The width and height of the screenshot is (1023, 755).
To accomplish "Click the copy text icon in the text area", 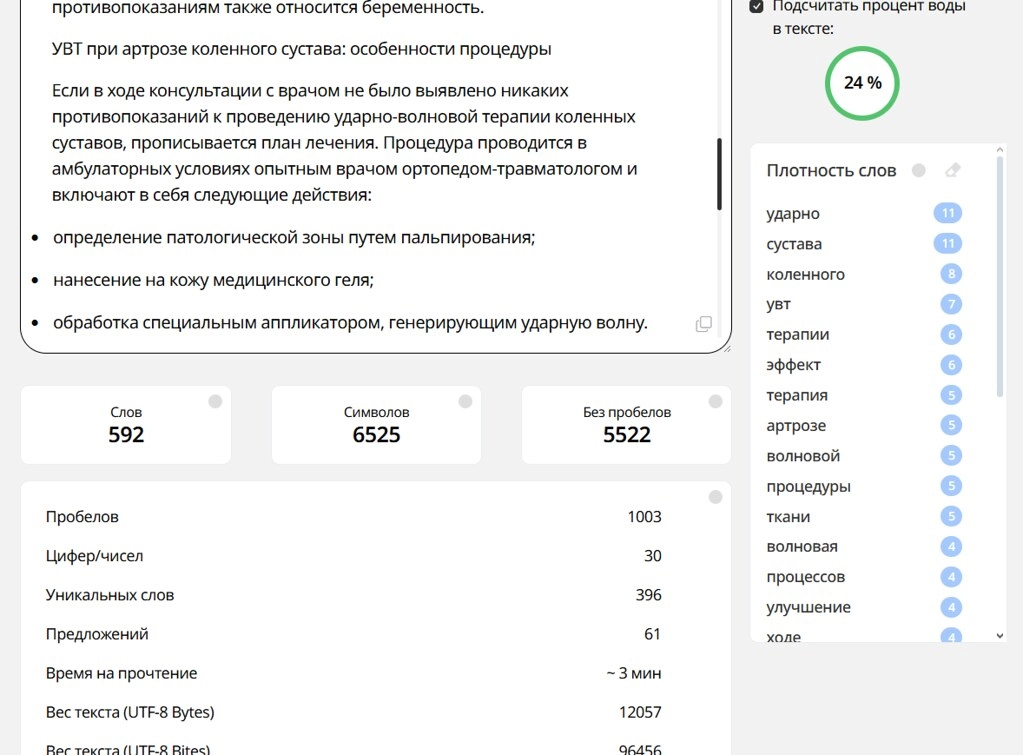I will [x=704, y=324].
